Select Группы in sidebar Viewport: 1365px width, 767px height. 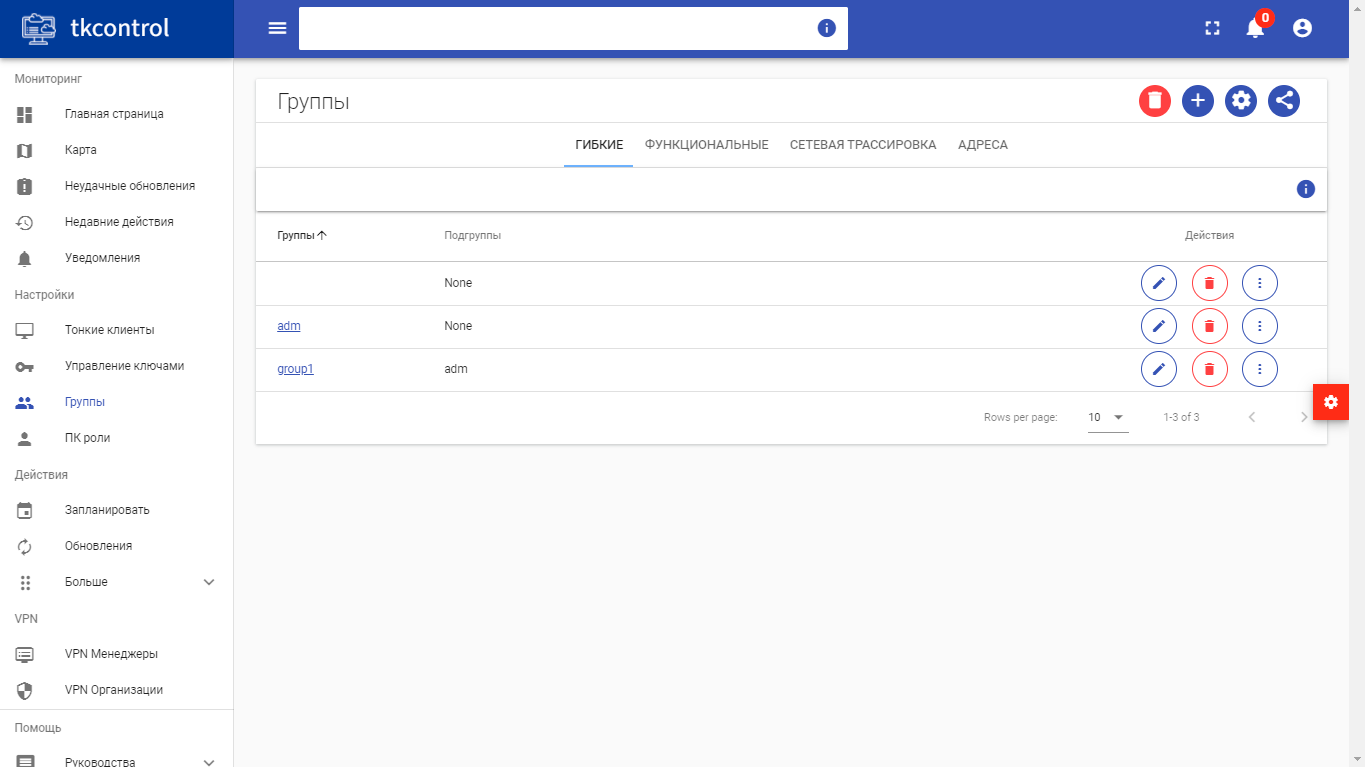point(116,402)
